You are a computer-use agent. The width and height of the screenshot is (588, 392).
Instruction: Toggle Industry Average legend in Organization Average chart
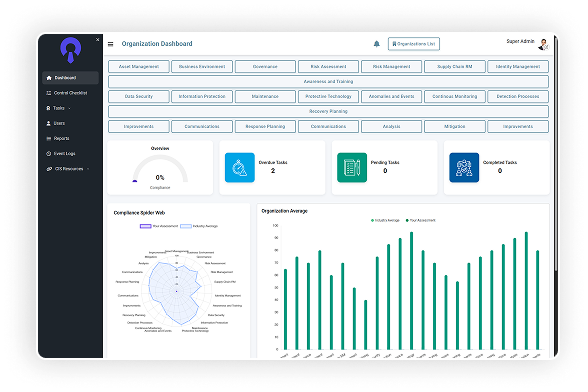coord(385,221)
